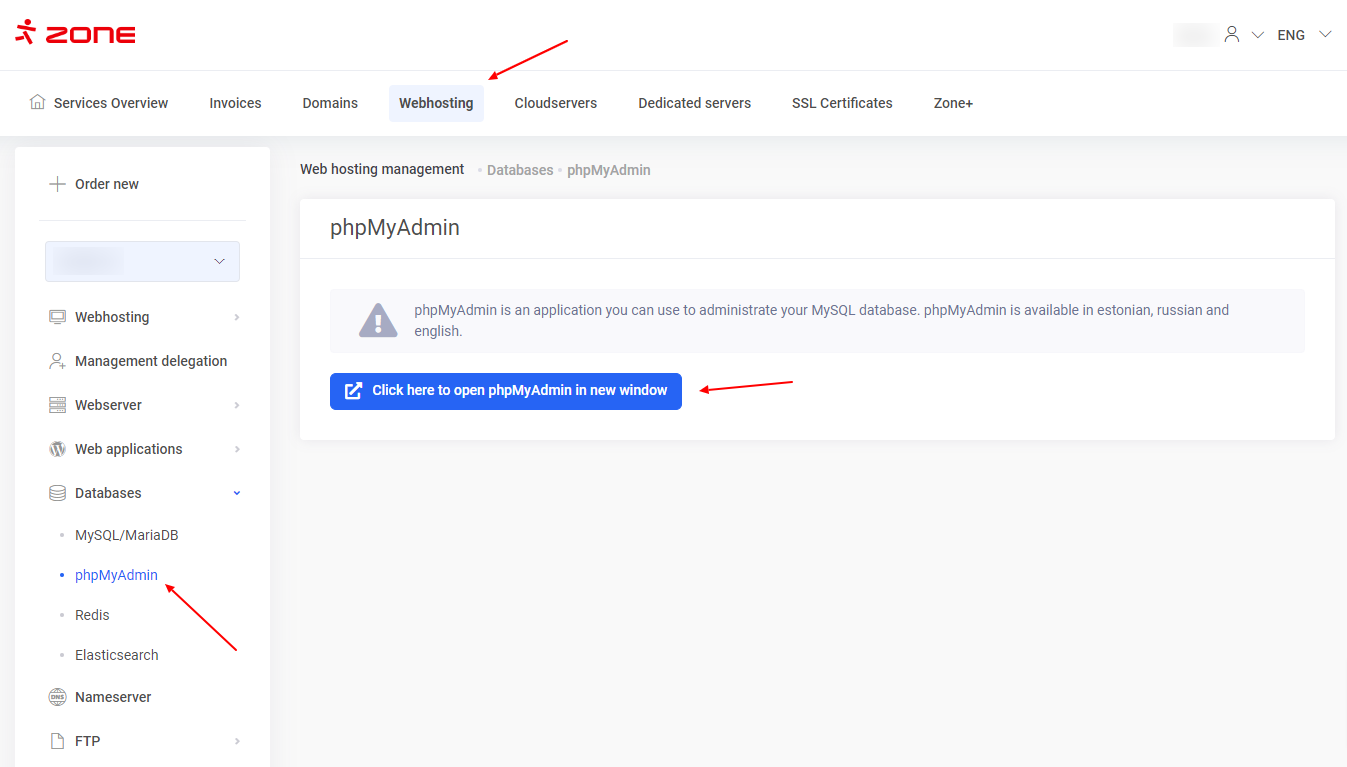Screen dimensions: 1347x767
Task: Click the Services Overview home icon
Action: click(x=38, y=102)
